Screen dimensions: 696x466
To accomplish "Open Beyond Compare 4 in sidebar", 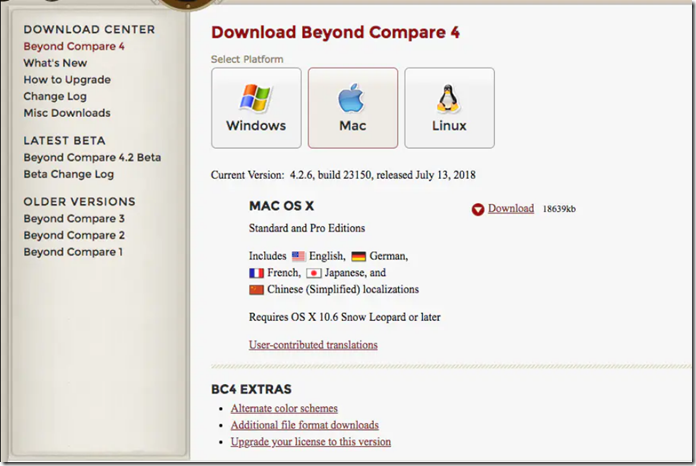I will pos(74,46).
